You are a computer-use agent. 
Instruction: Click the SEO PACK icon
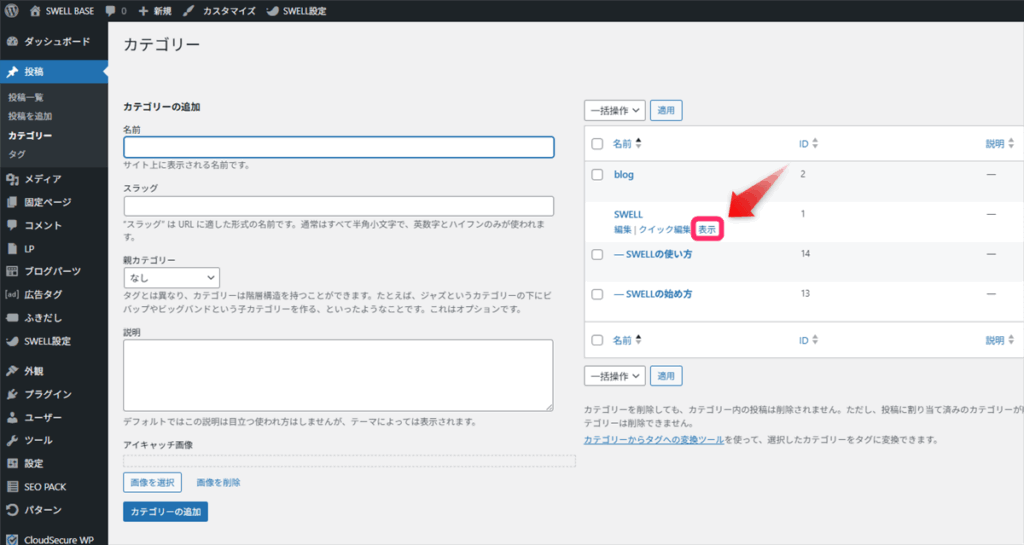pos(12,487)
